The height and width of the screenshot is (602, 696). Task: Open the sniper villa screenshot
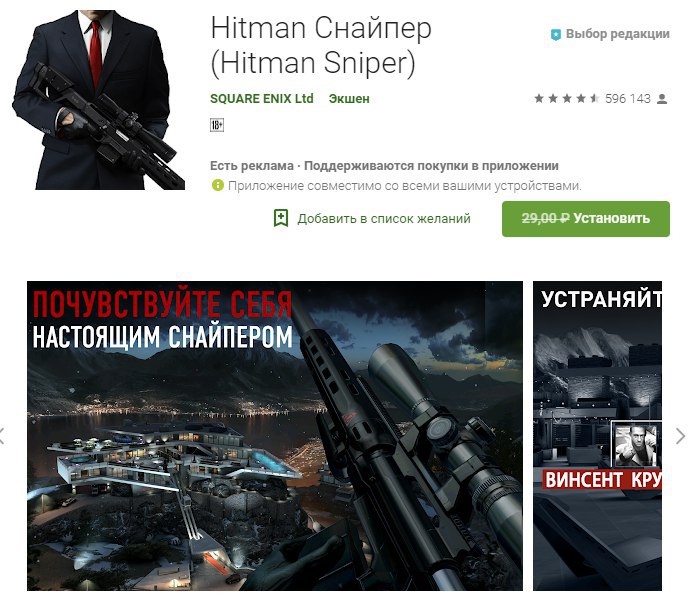275,436
